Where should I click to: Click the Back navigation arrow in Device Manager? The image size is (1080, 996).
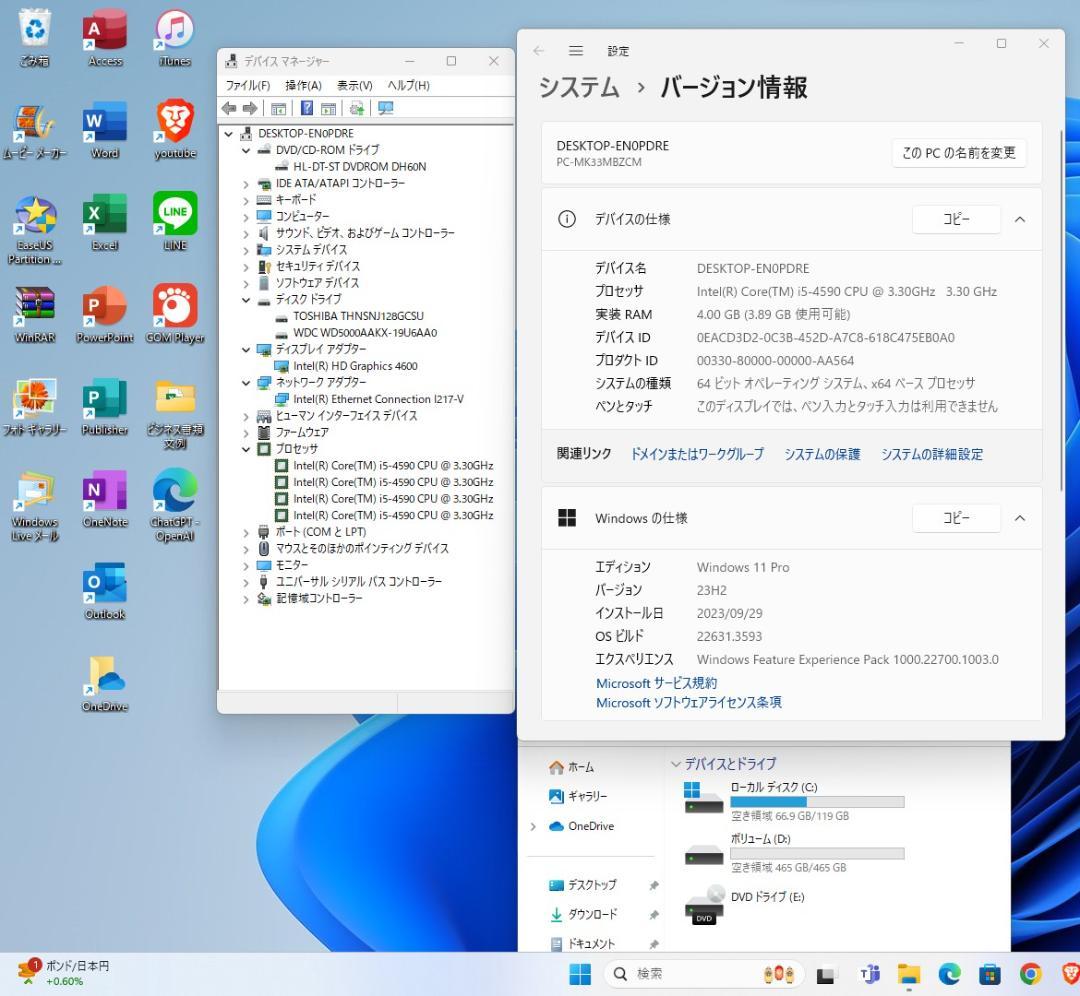(228, 108)
